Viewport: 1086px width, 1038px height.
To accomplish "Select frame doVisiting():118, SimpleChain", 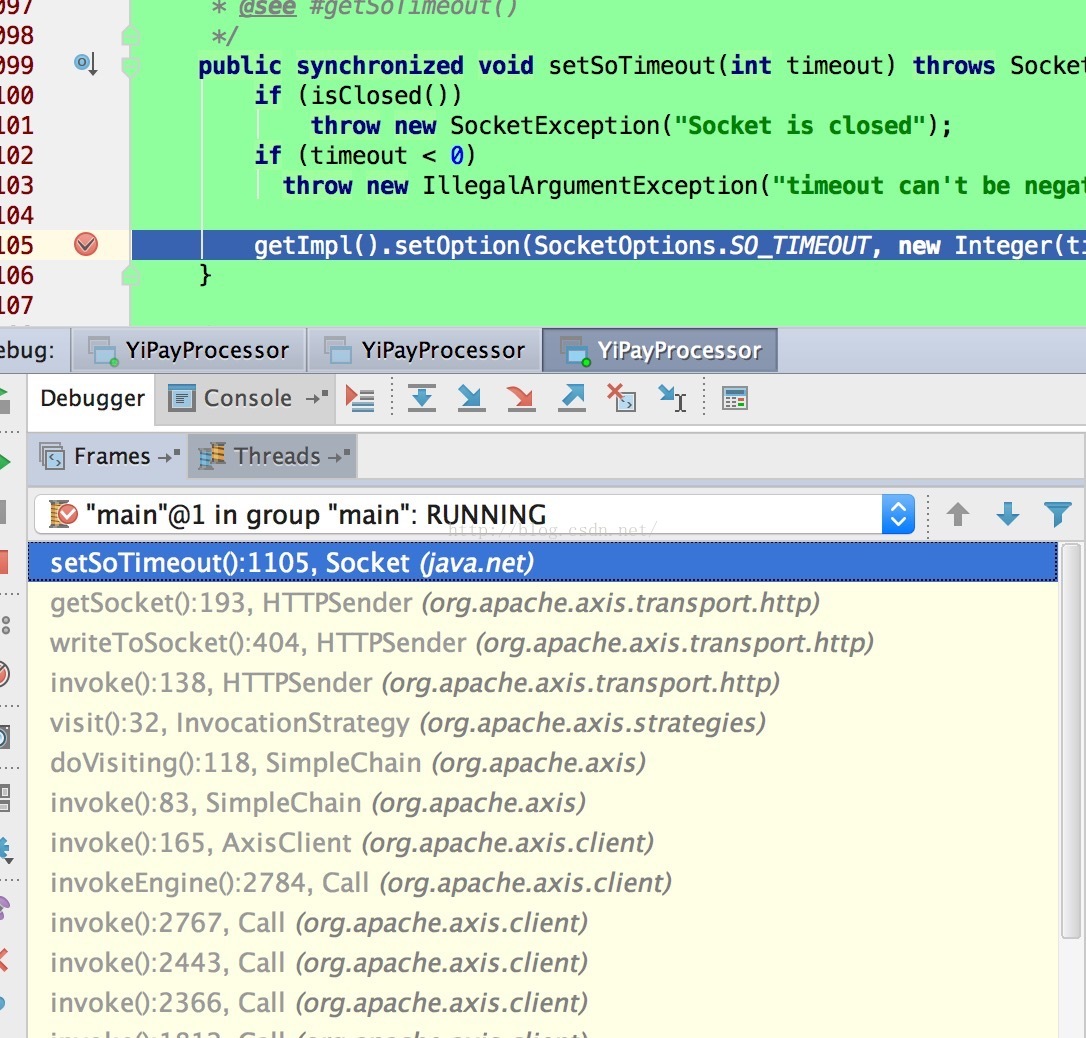I will pos(543,762).
